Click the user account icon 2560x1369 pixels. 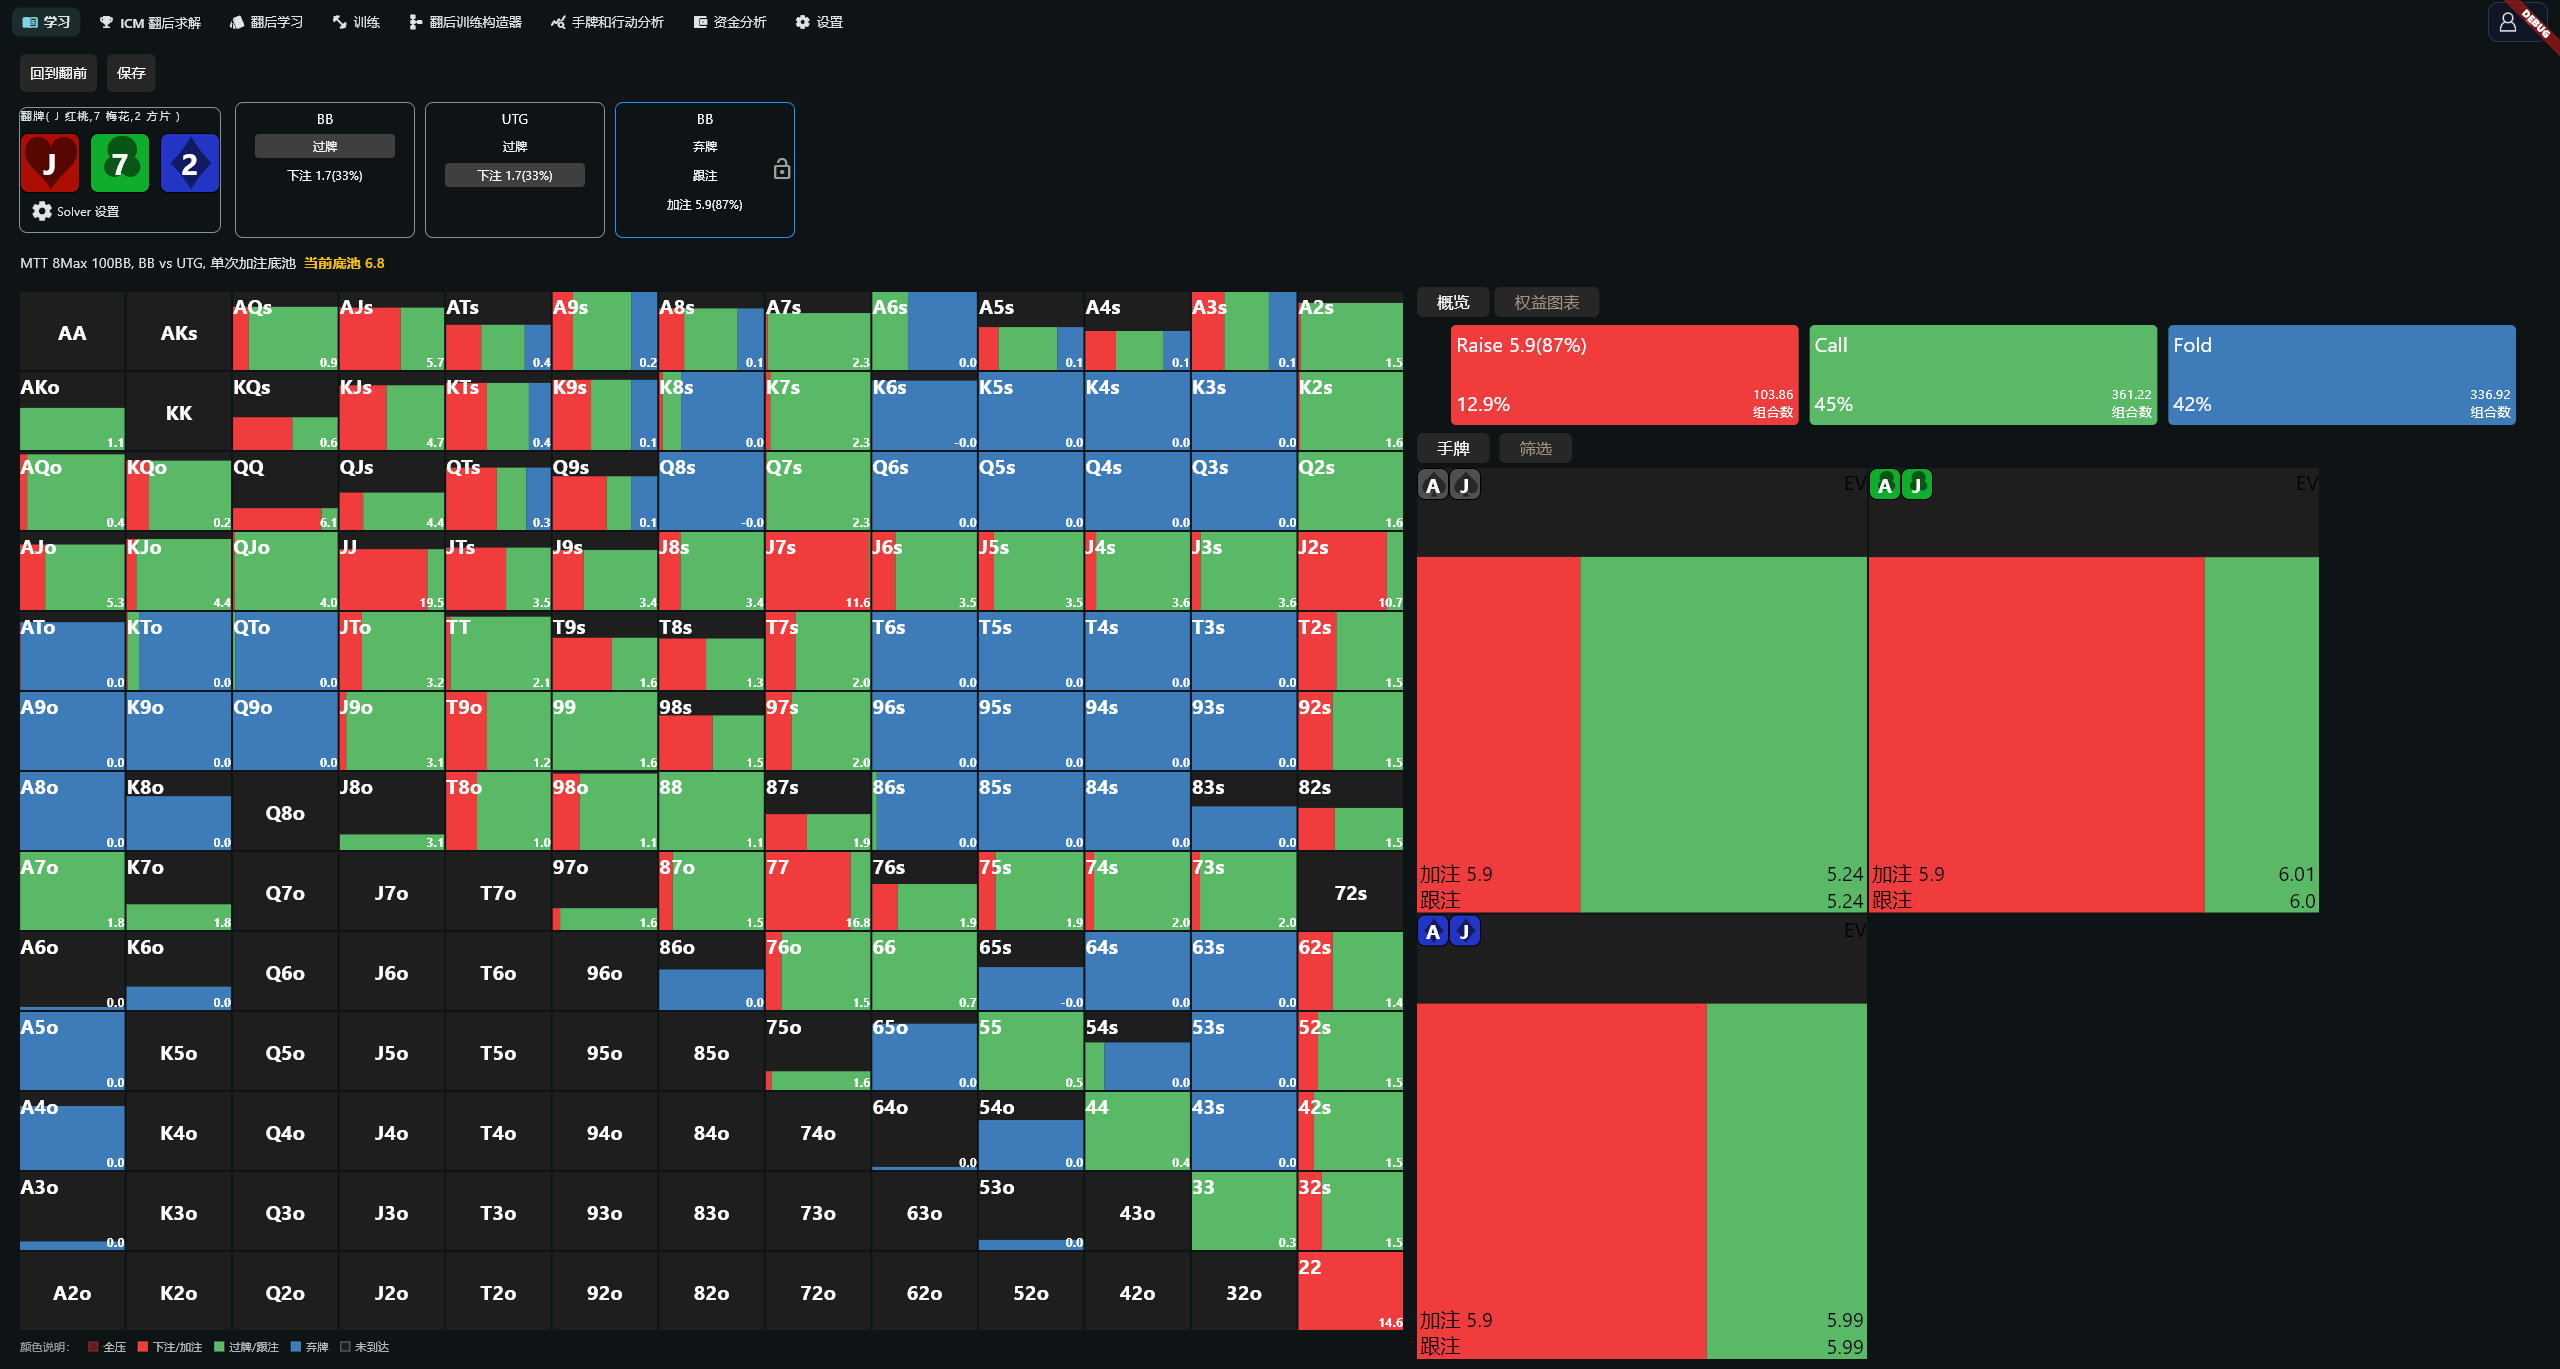click(2507, 22)
